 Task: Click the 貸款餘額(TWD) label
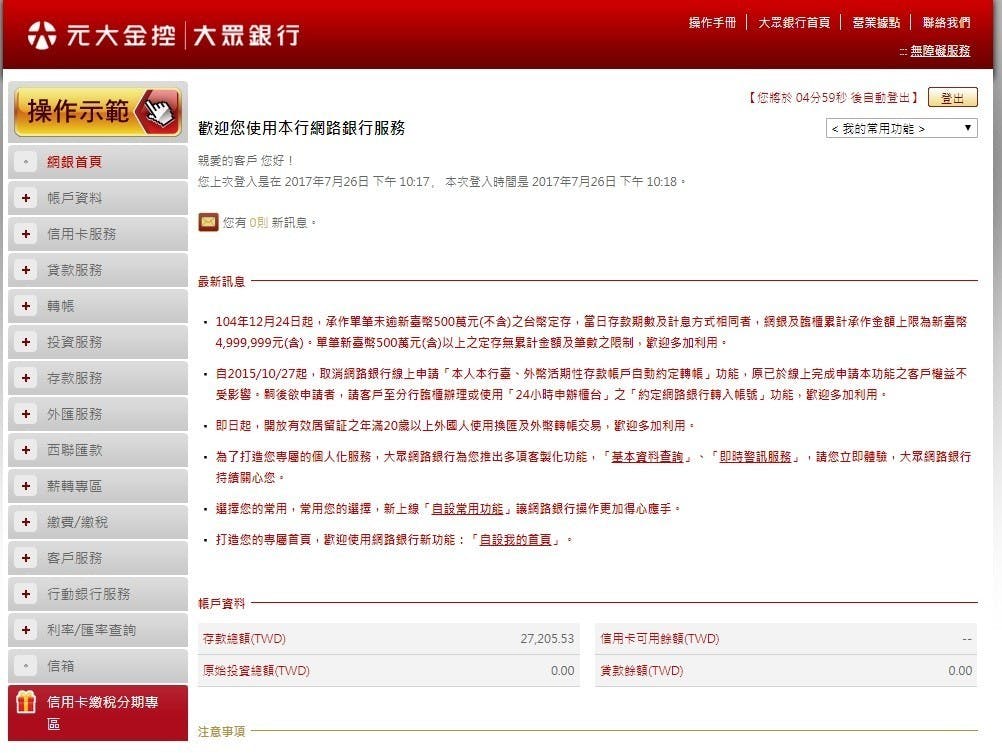point(642,671)
